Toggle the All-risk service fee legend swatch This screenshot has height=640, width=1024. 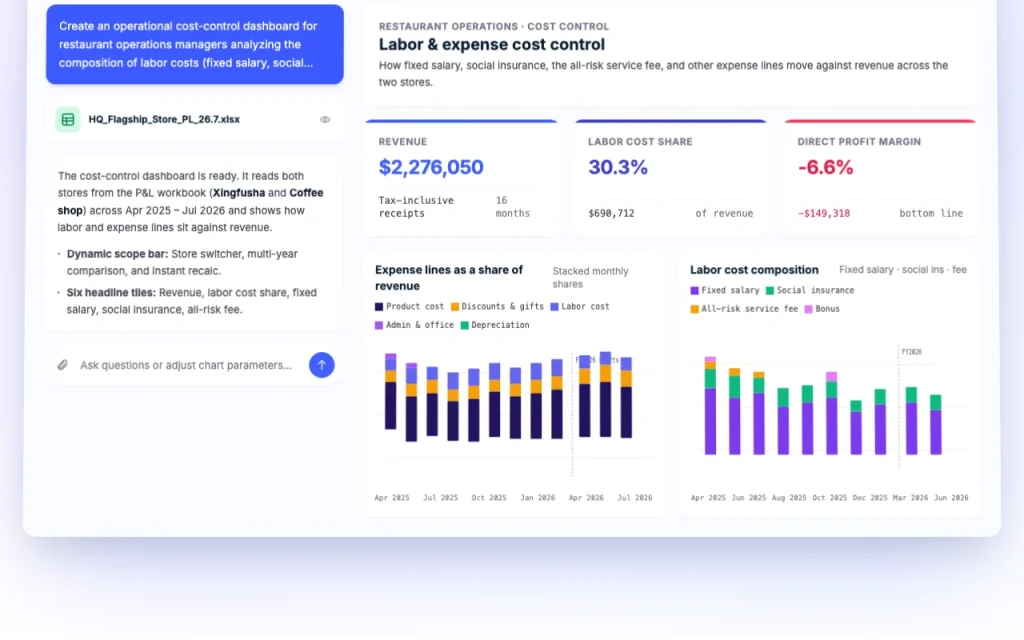click(x=694, y=309)
